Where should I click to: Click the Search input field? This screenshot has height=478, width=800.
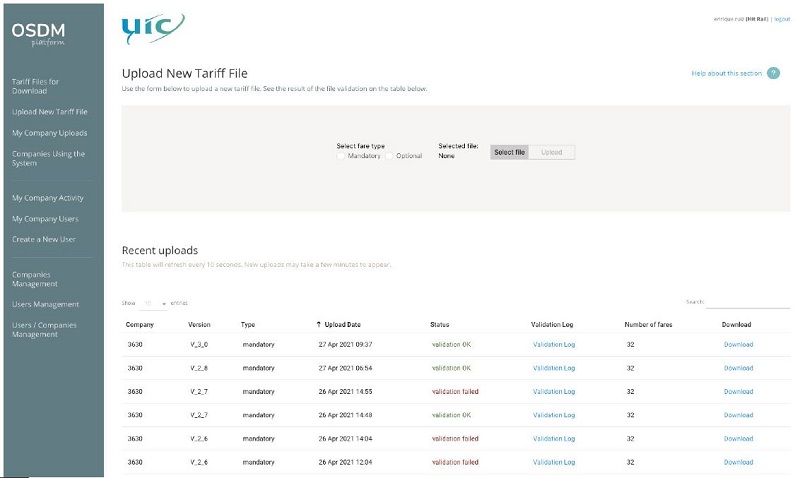(x=748, y=302)
